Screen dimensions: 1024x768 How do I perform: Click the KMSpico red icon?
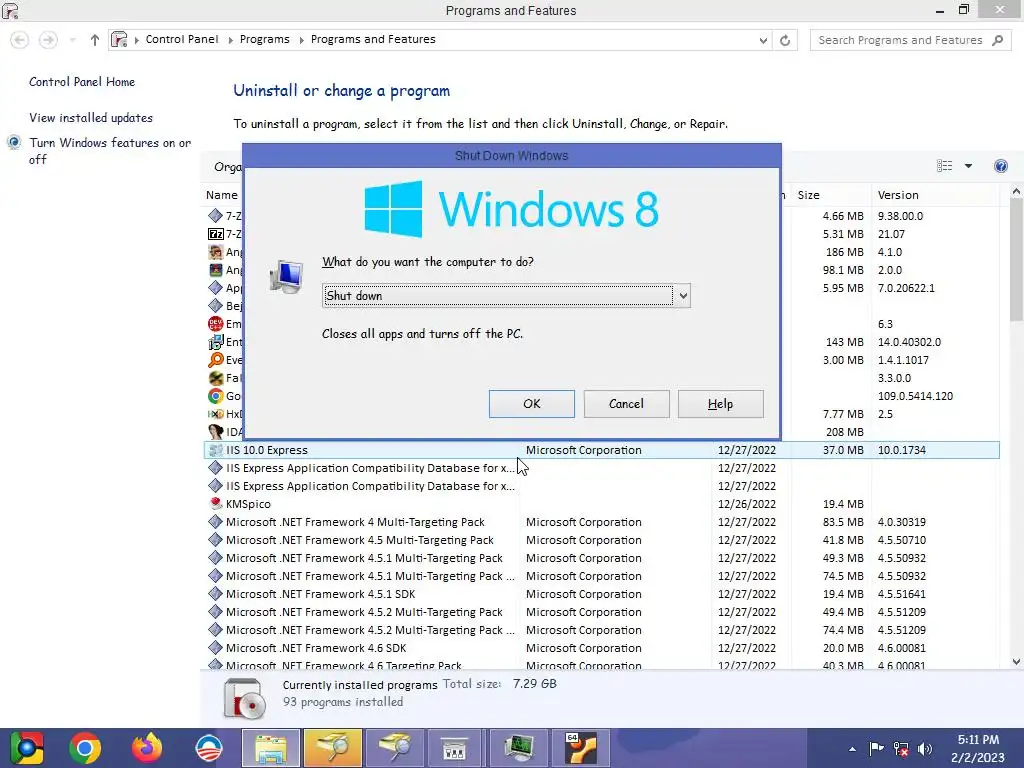[216, 504]
